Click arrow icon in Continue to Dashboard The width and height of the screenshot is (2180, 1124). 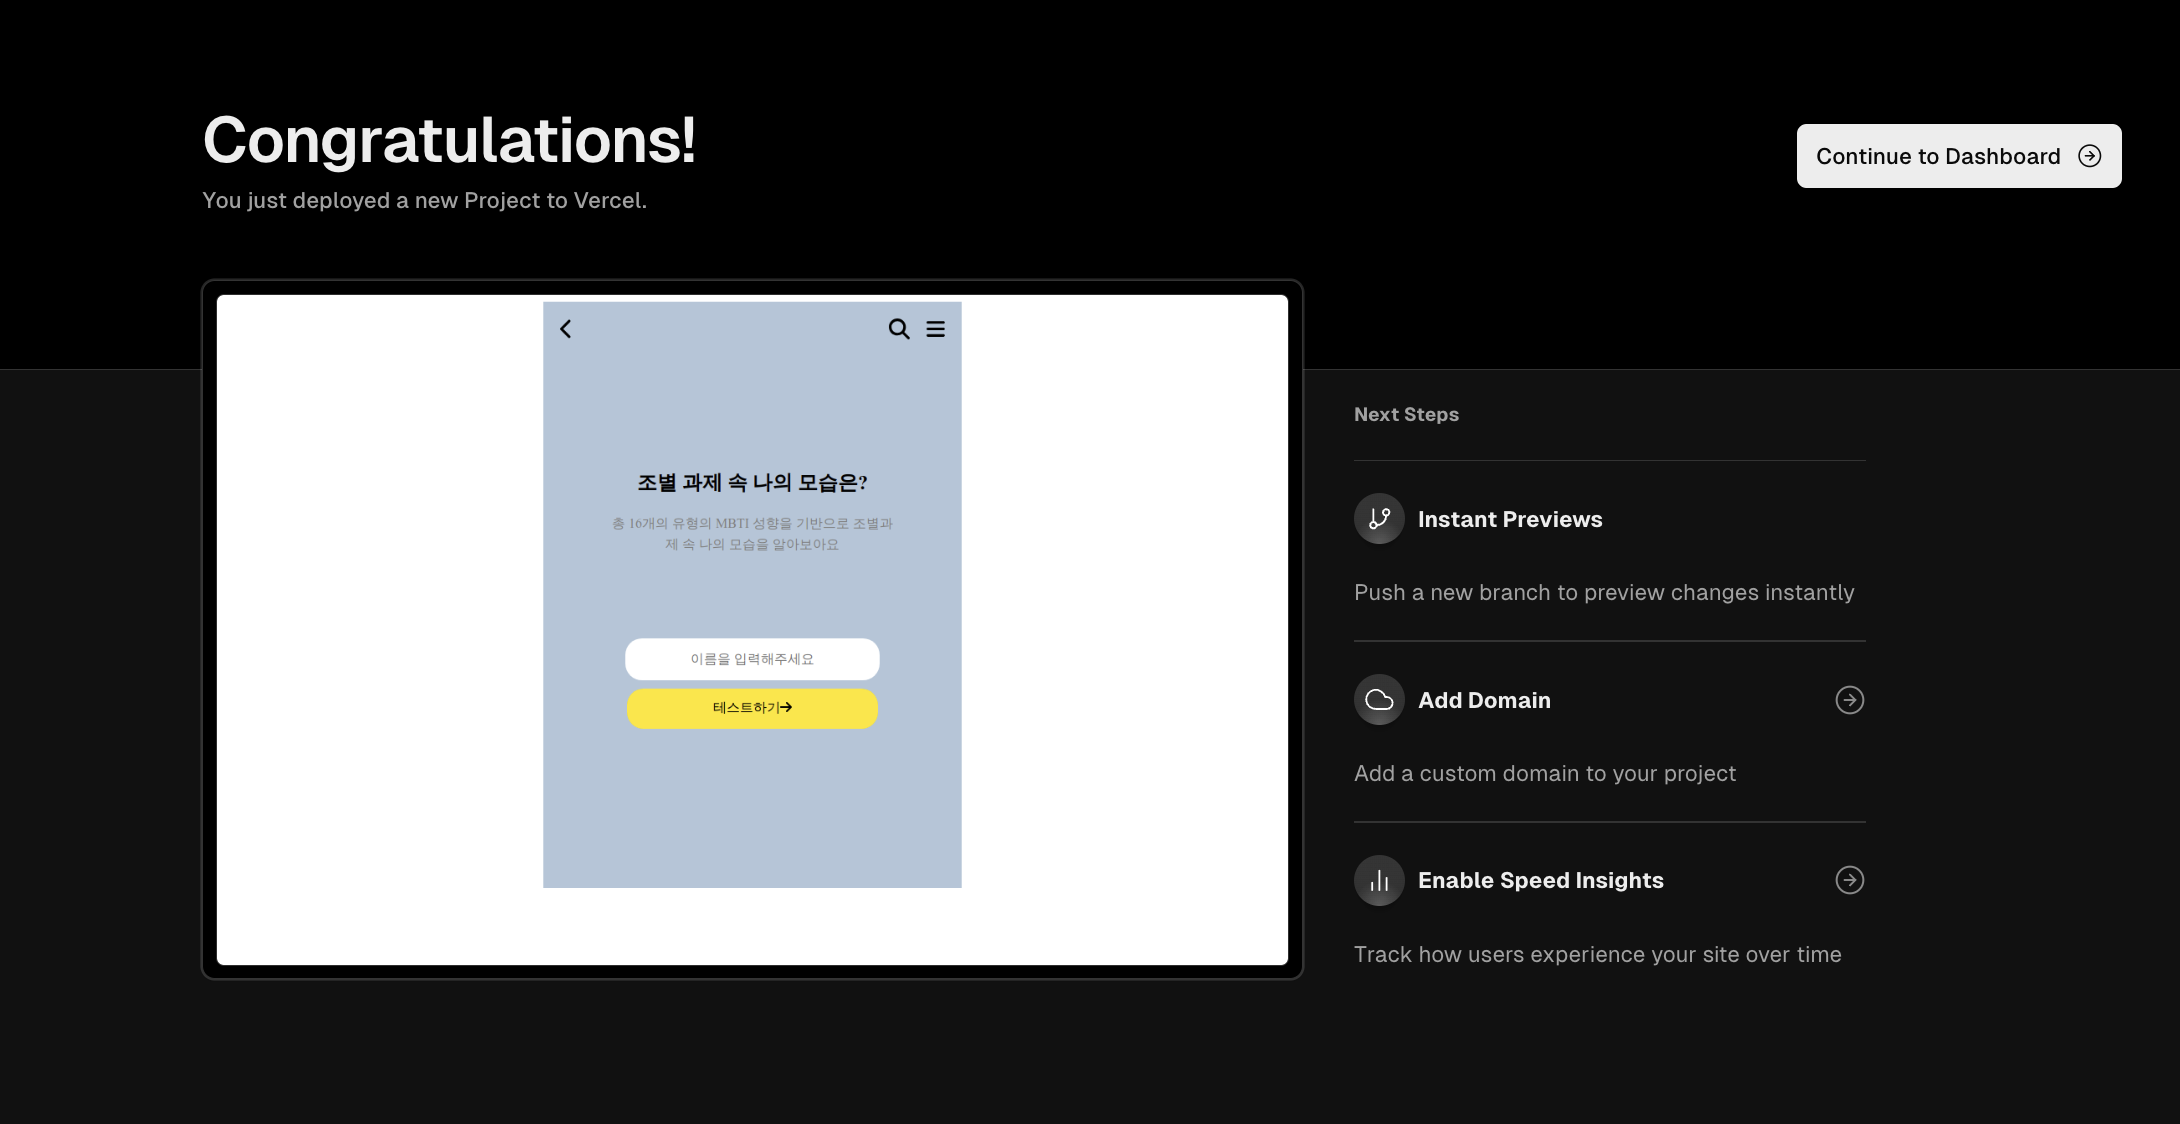coord(2089,156)
